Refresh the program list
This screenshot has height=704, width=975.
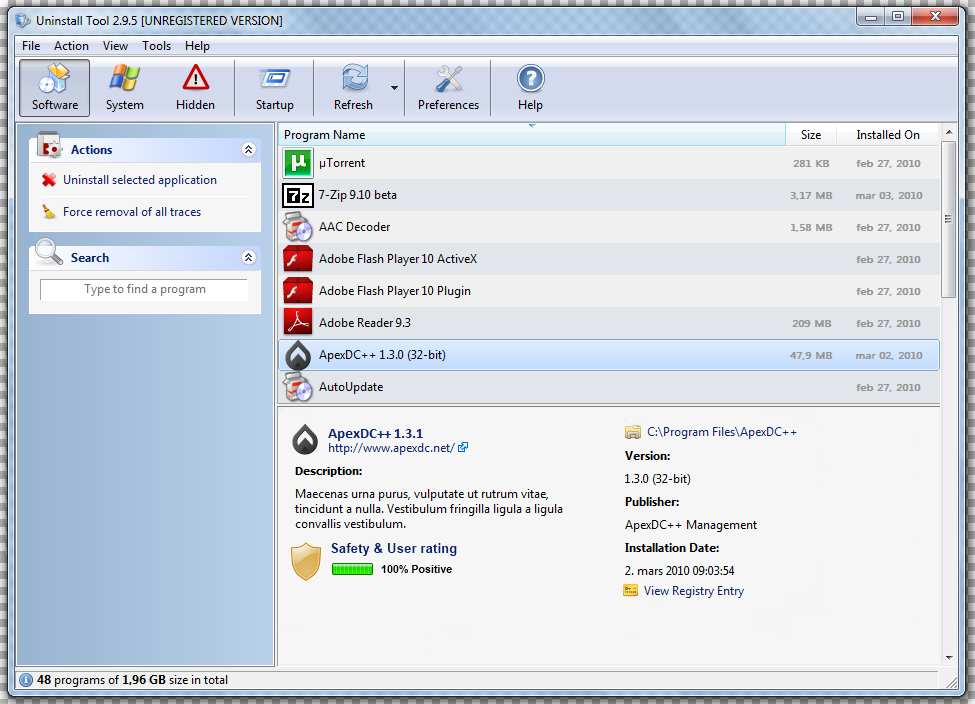click(x=353, y=88)
